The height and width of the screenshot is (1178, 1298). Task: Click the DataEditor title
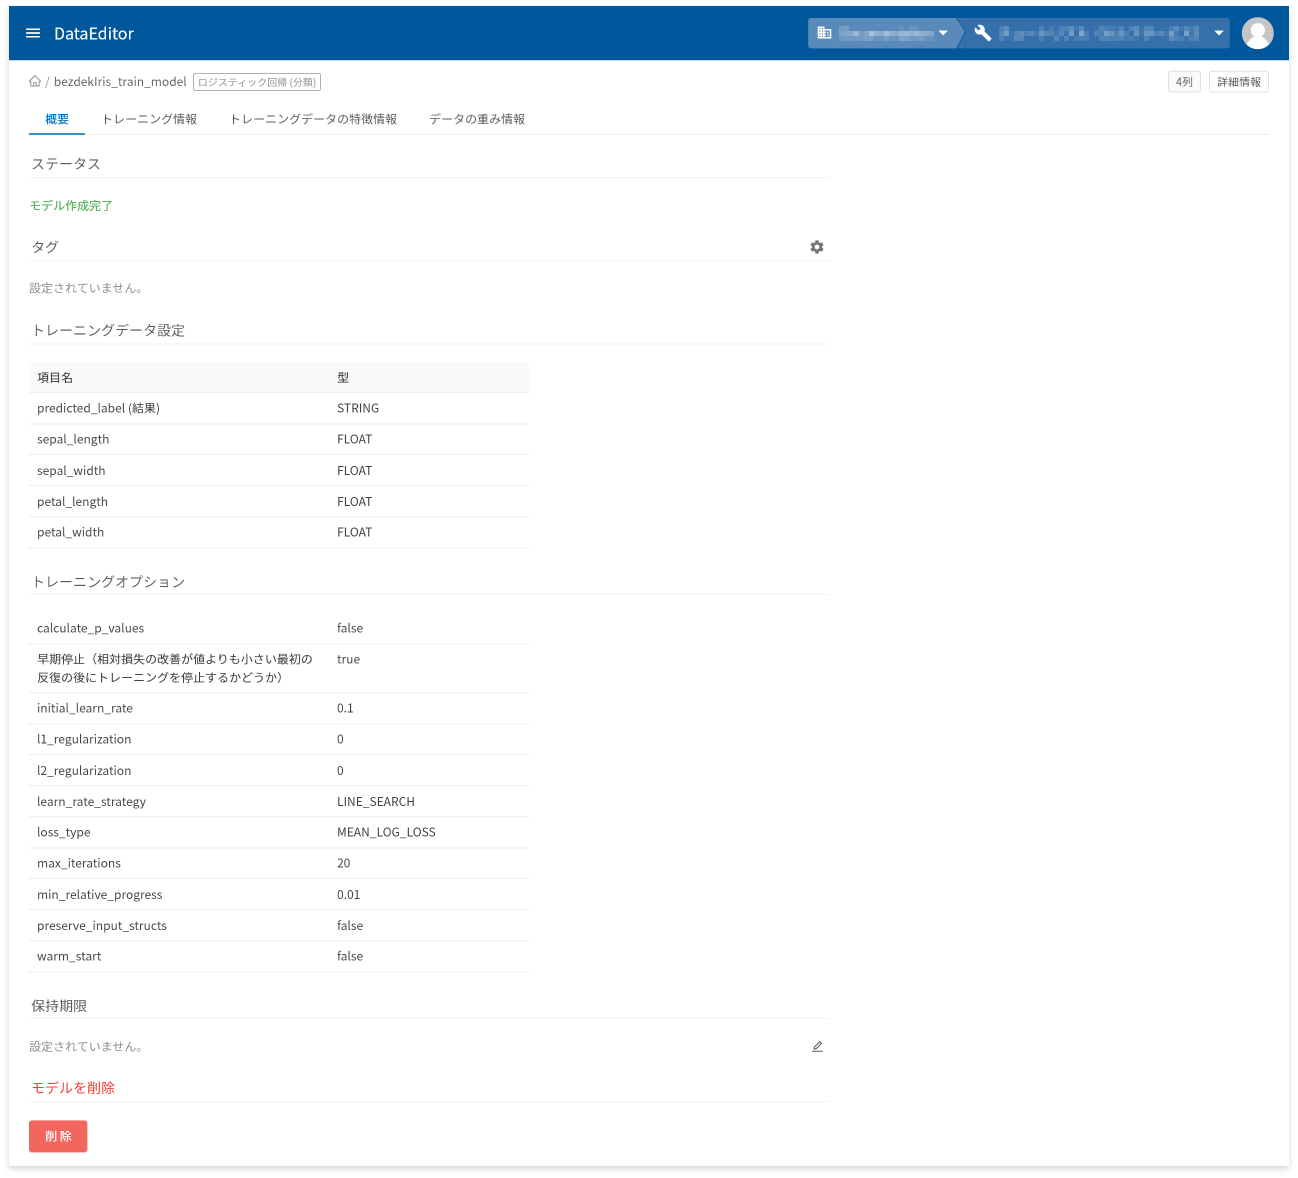94,33
